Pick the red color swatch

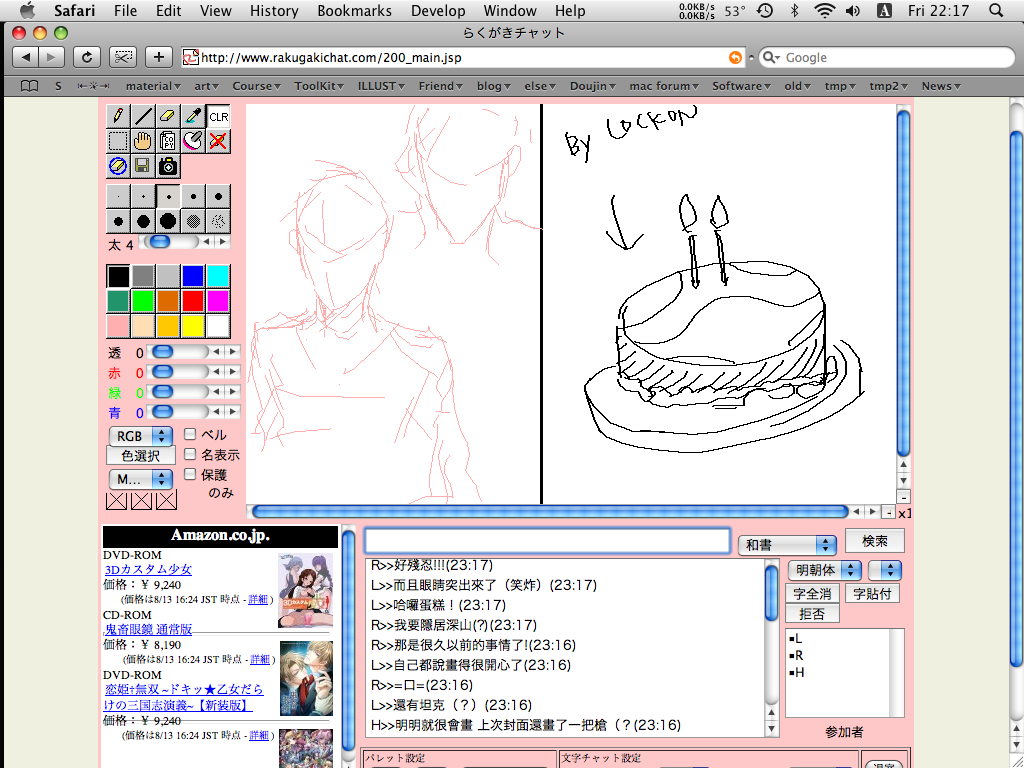193,301
